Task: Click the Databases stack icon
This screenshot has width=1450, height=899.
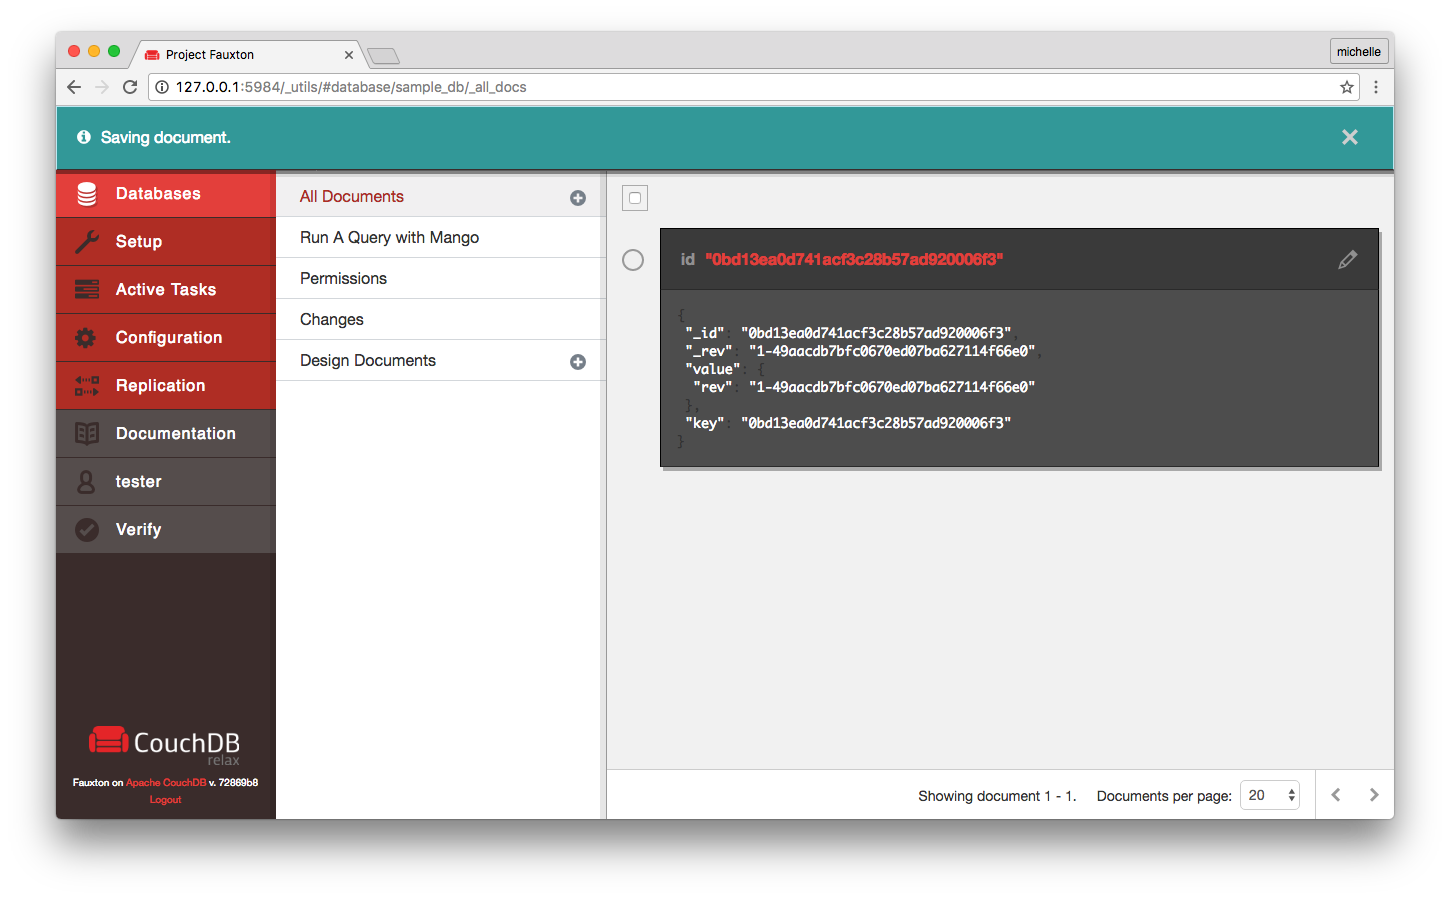Action: pos(87,194)
